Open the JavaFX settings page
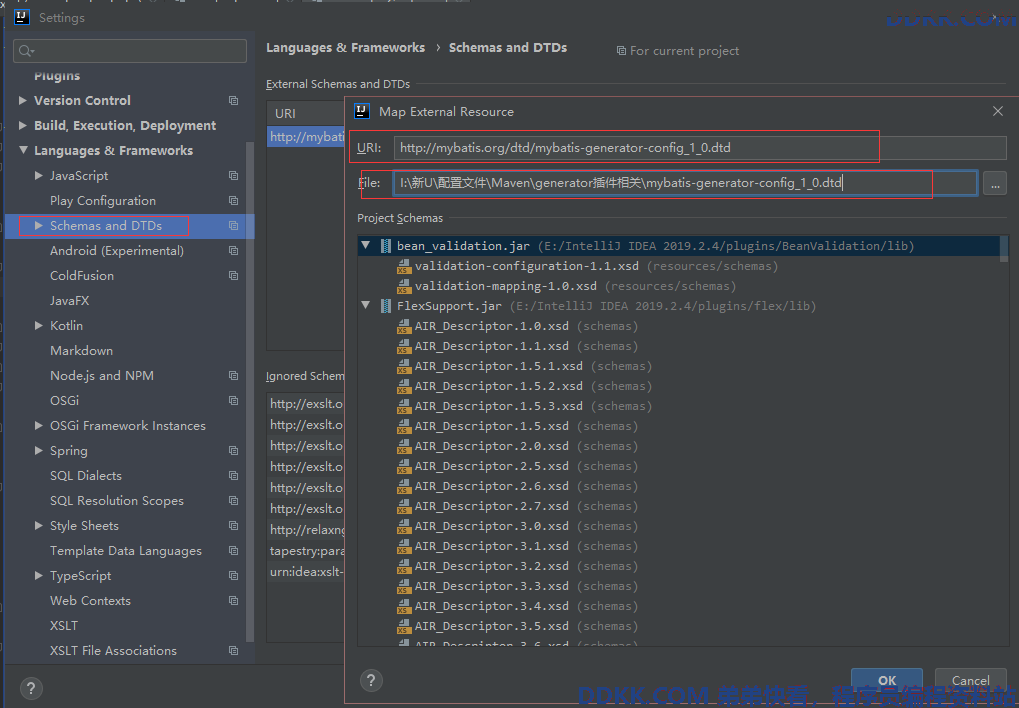Image resolution: width=1019 pixels, height=708 pixels. [x=70, y=301]
